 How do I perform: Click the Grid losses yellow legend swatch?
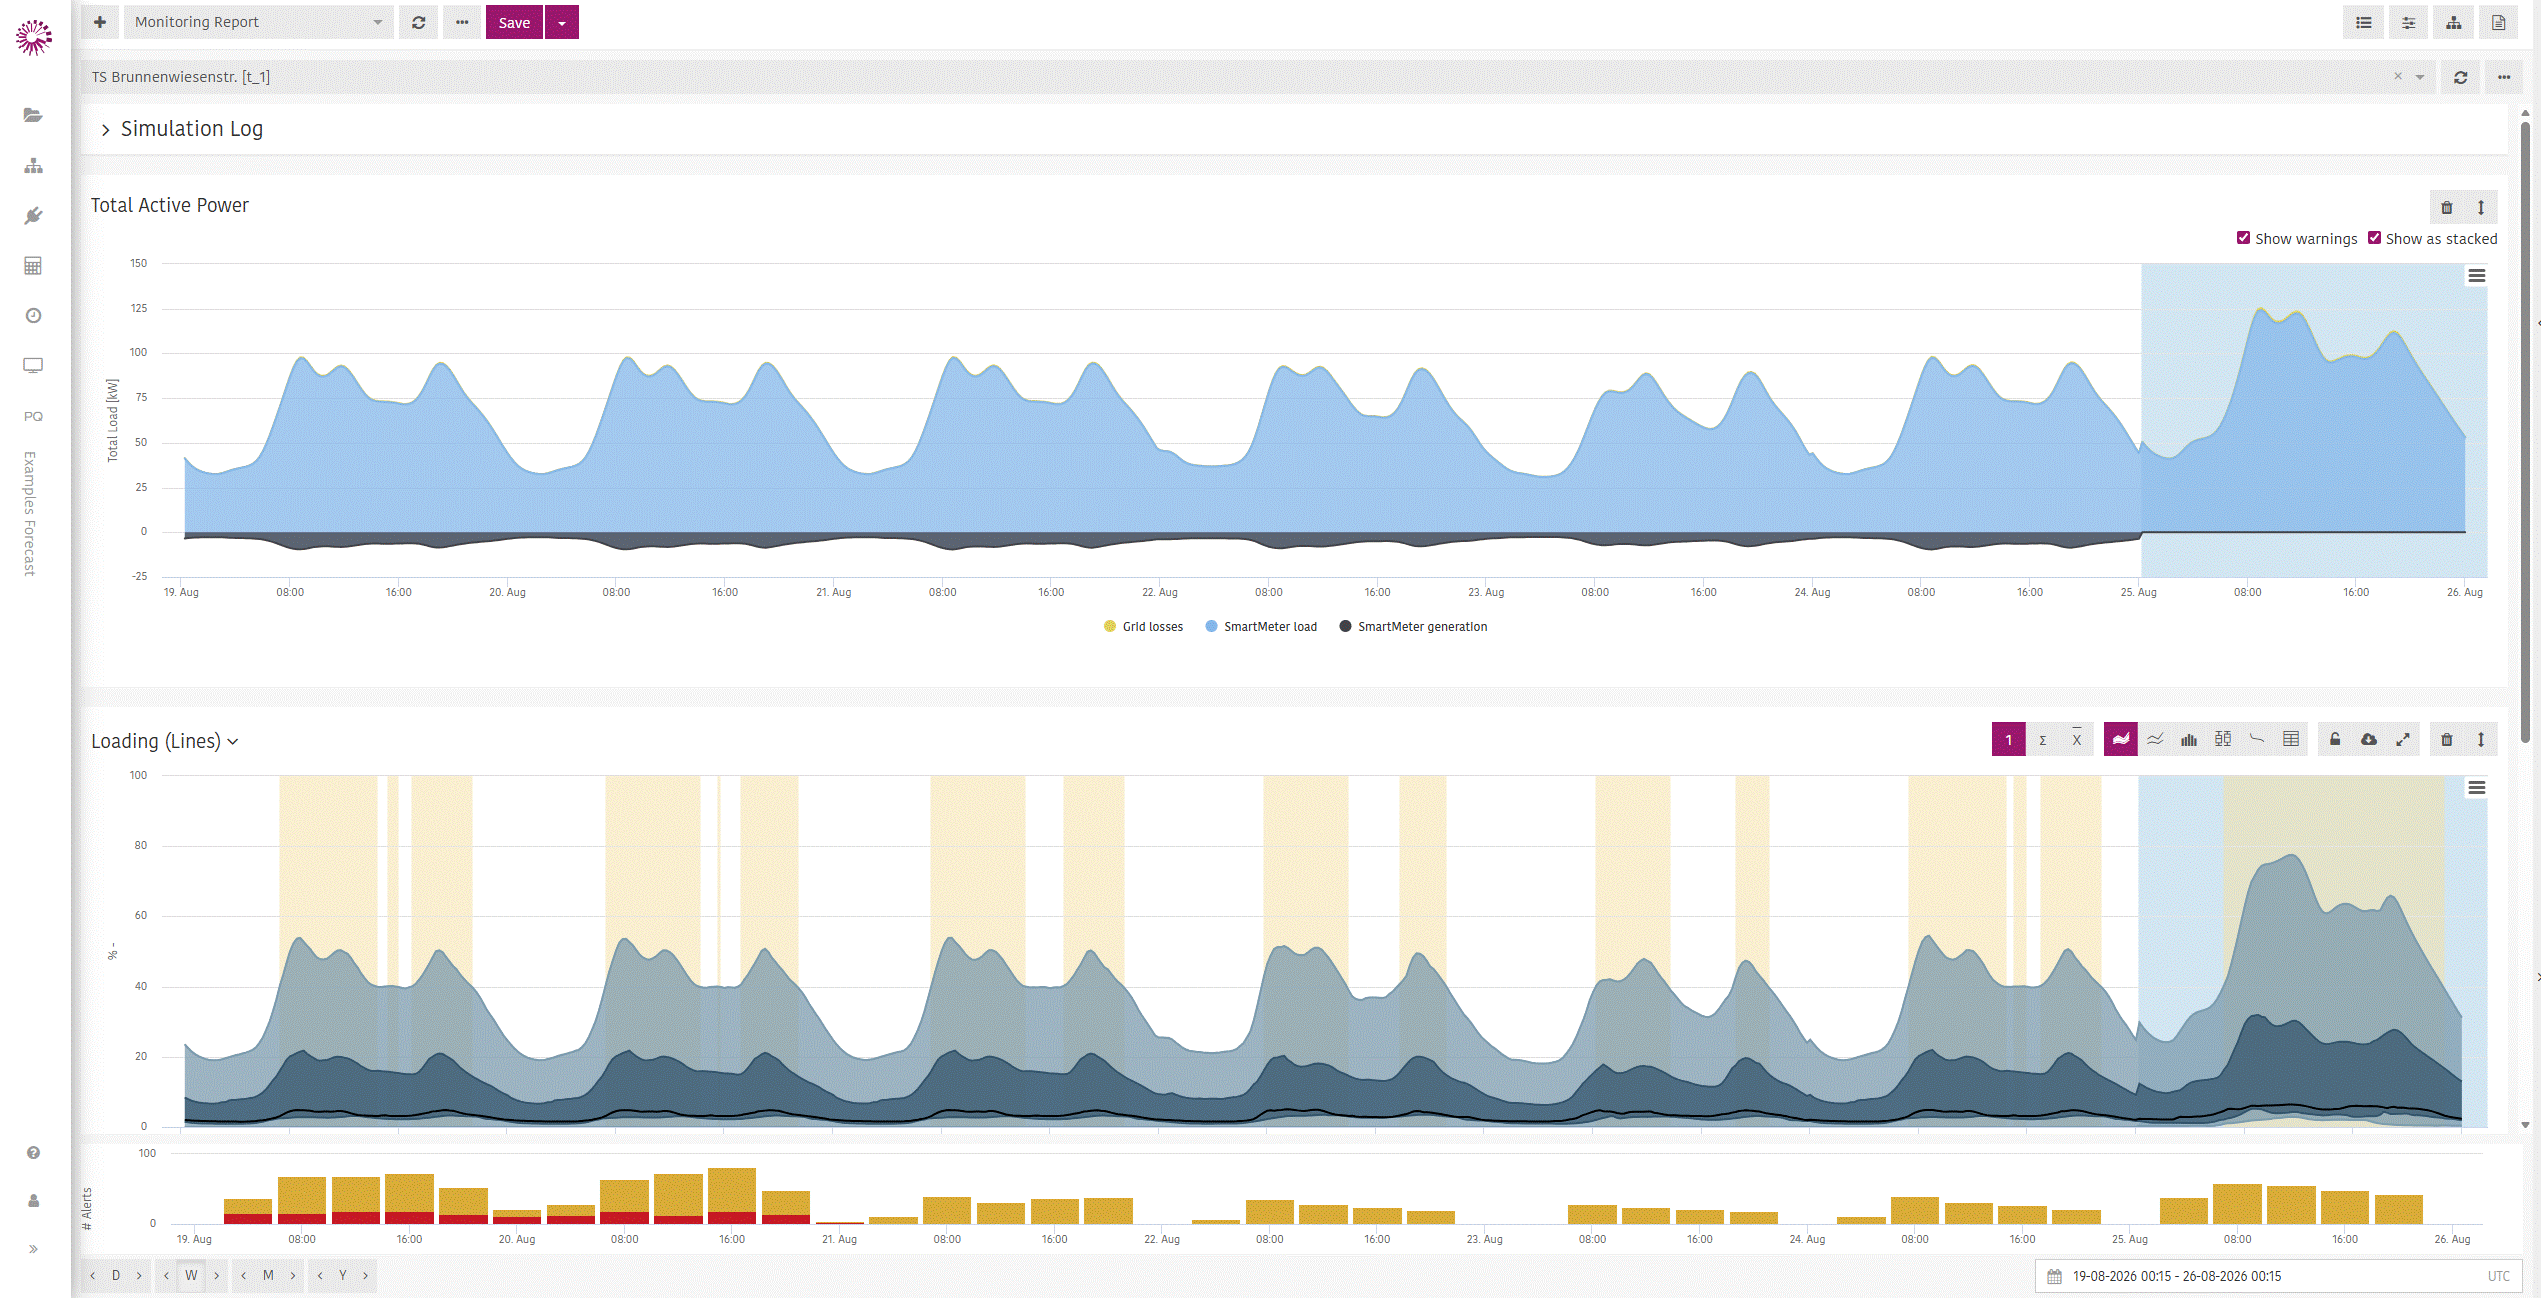(1110, 627)
